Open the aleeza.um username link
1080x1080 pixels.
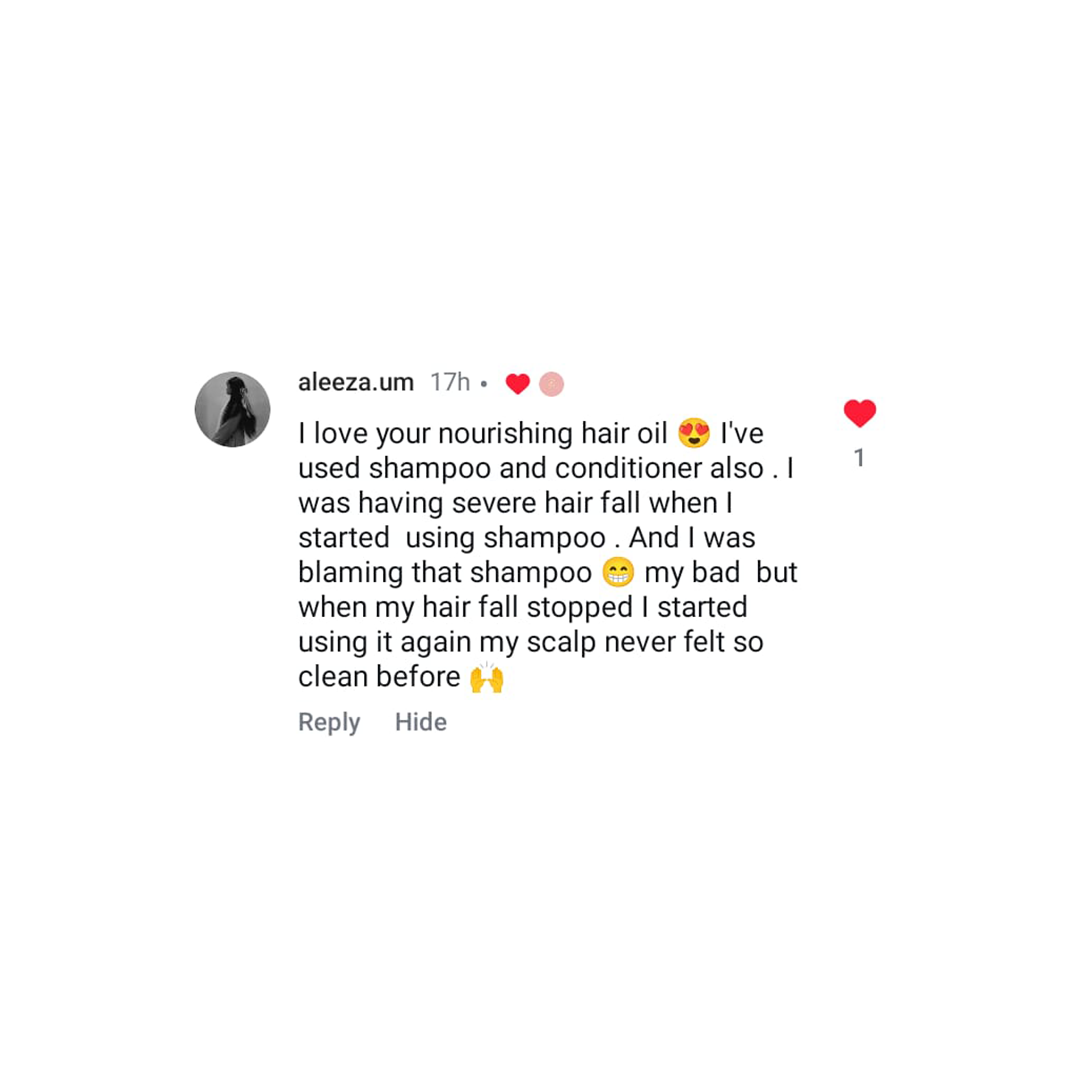tap(355, 382)
